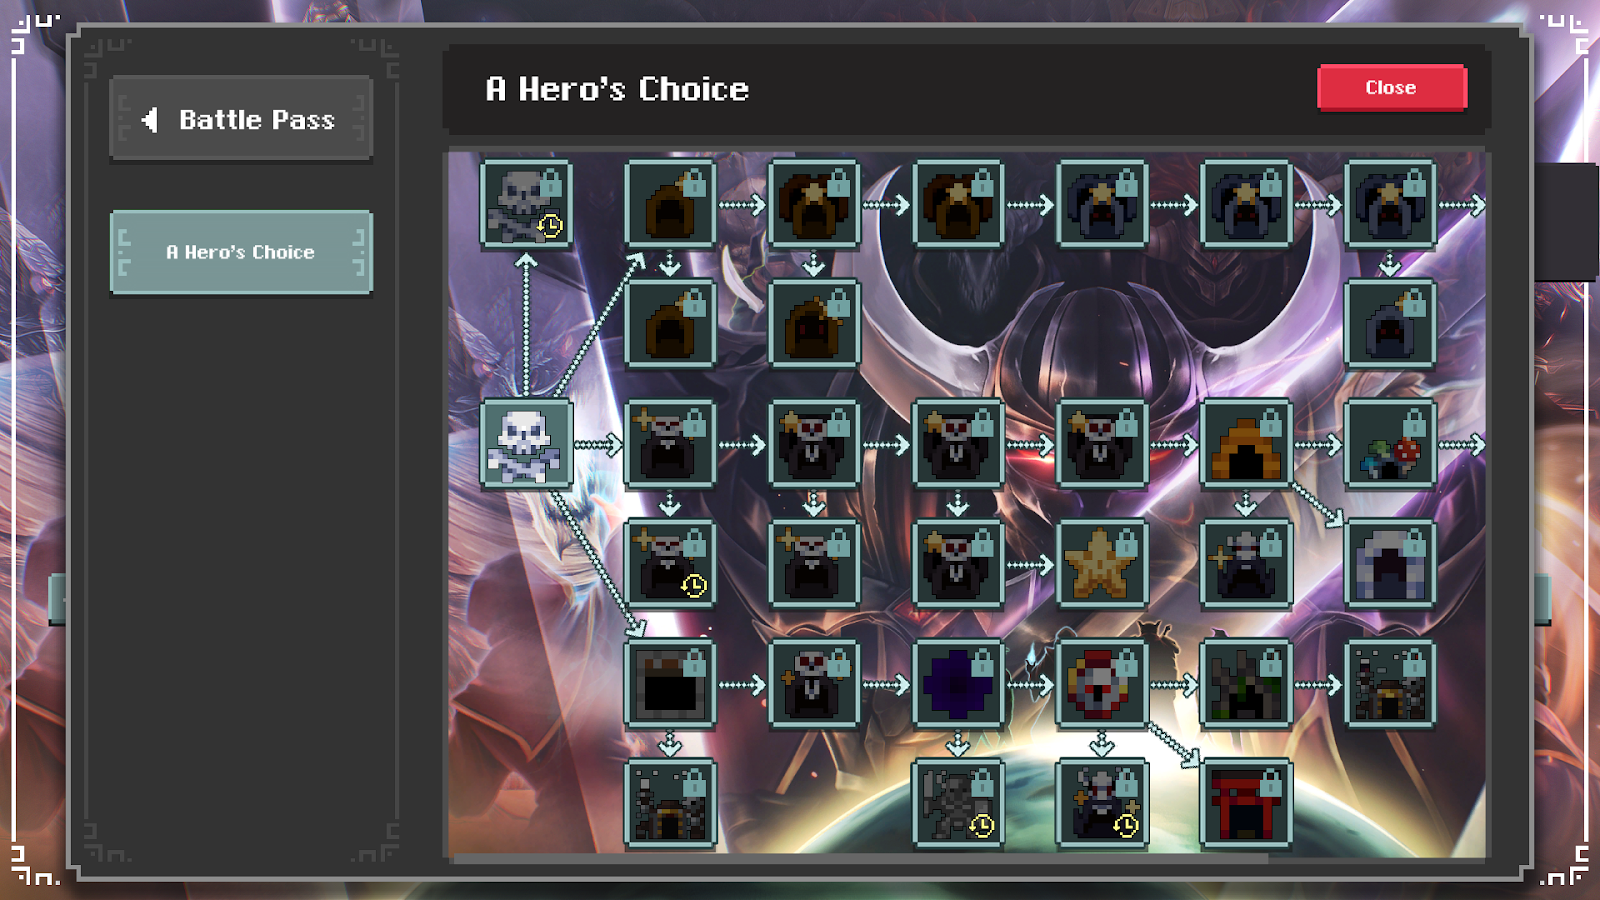Image resolution: width=1600 pixels, height=900 pixels.
Task: Click the gold star reward node
Action: (1102, 564)
